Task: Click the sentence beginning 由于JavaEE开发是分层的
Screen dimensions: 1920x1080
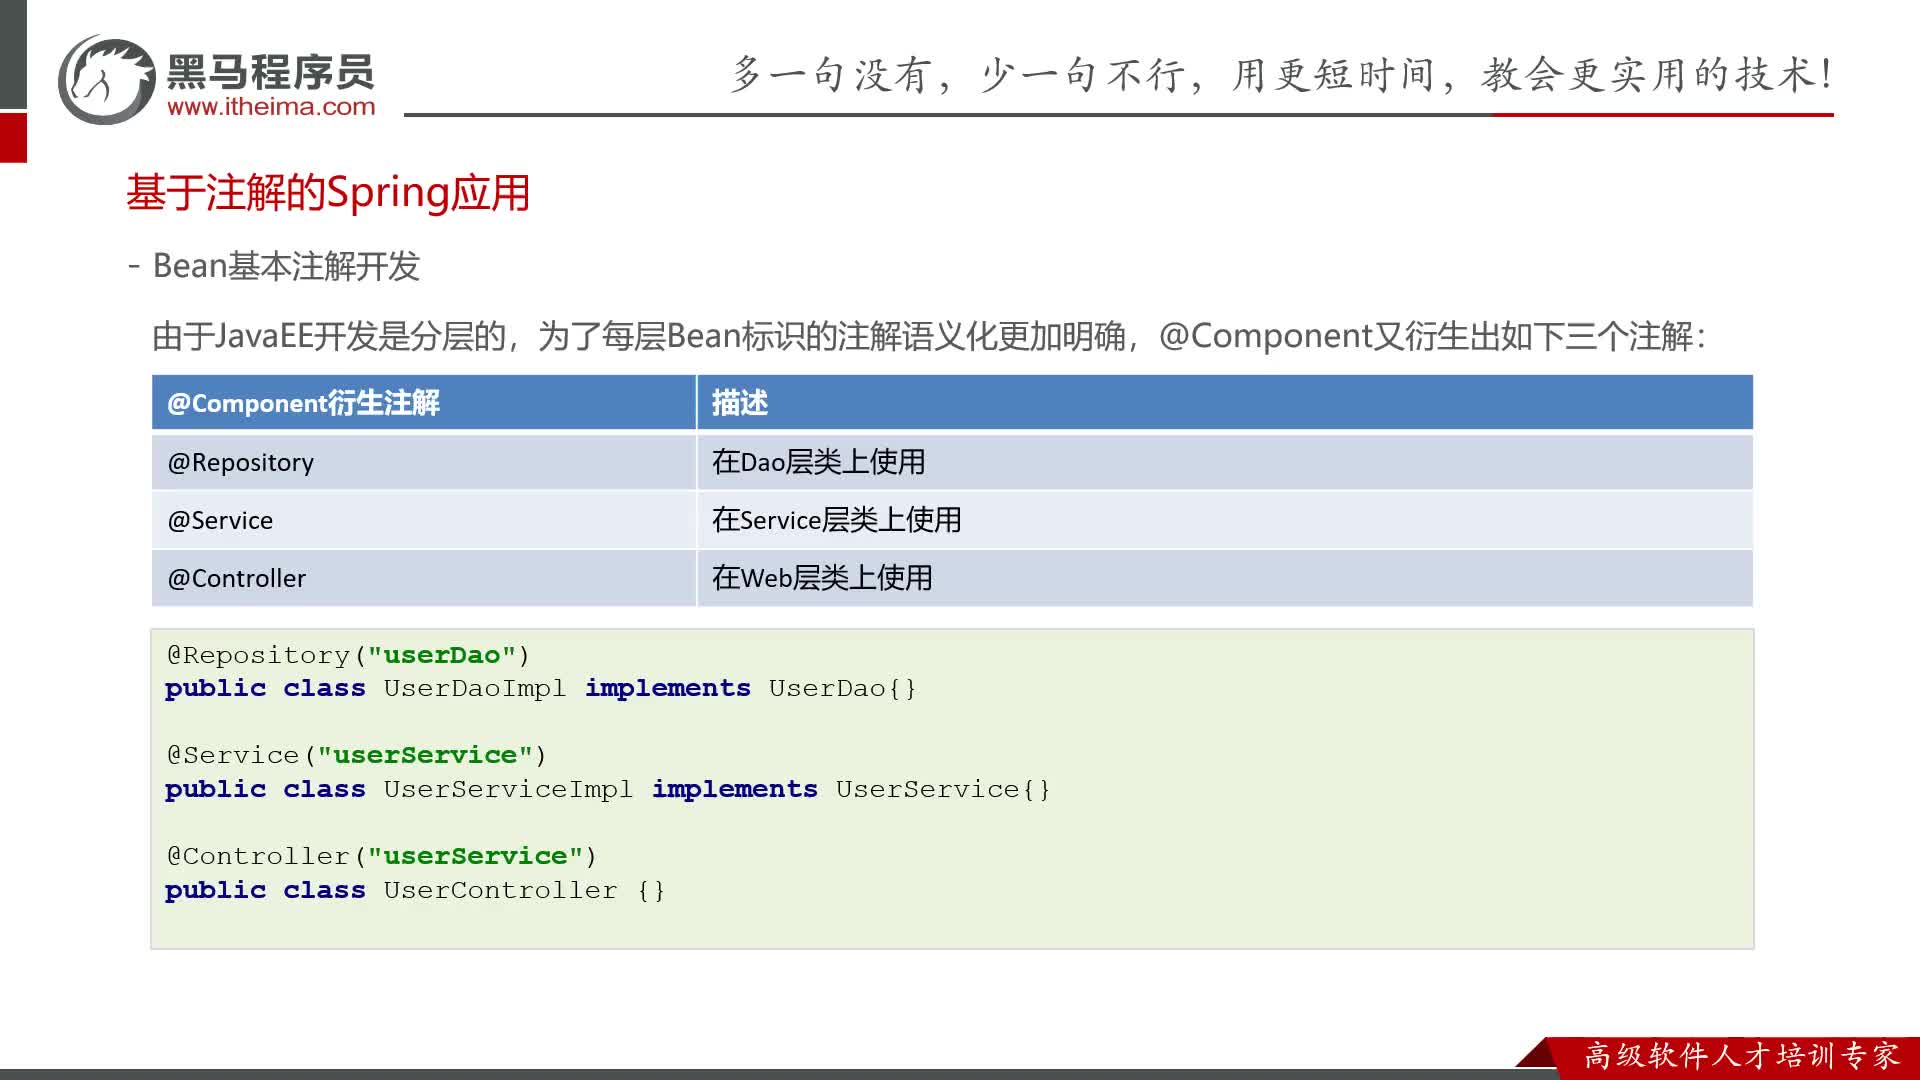Action: tap(929, 336)
